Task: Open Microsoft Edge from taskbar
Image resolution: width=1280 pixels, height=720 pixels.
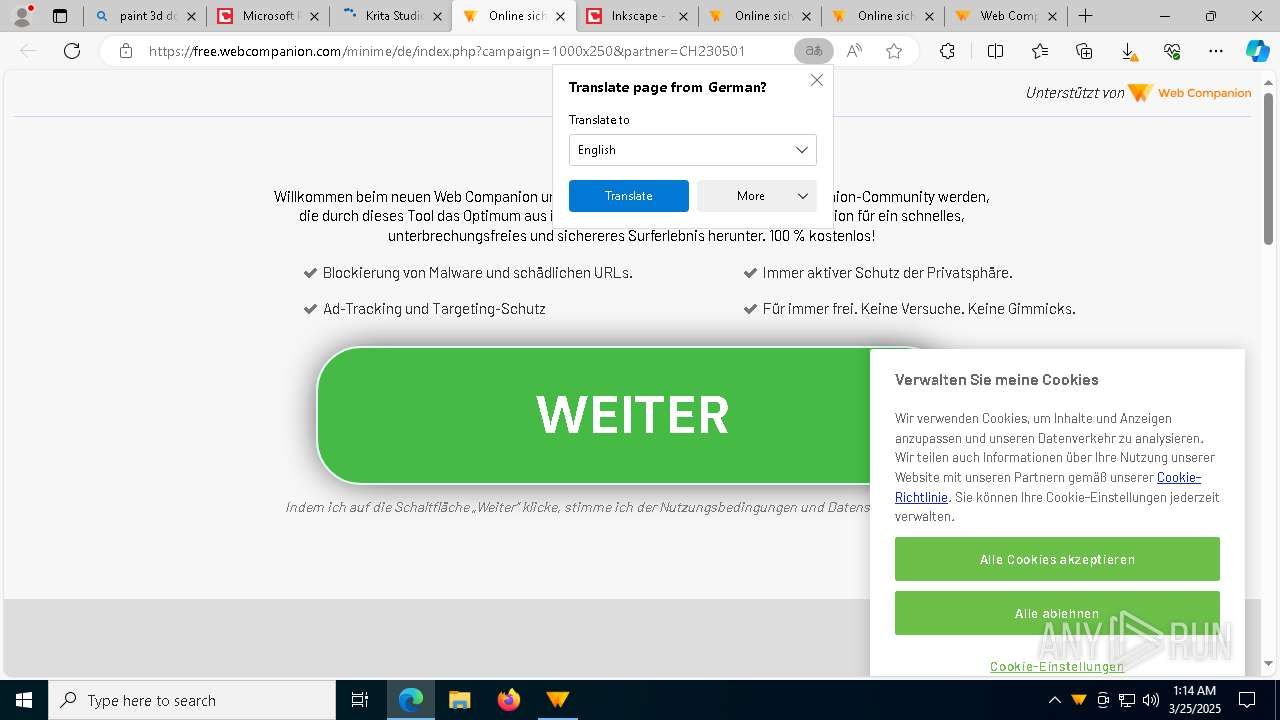Action: coord(411,700)
